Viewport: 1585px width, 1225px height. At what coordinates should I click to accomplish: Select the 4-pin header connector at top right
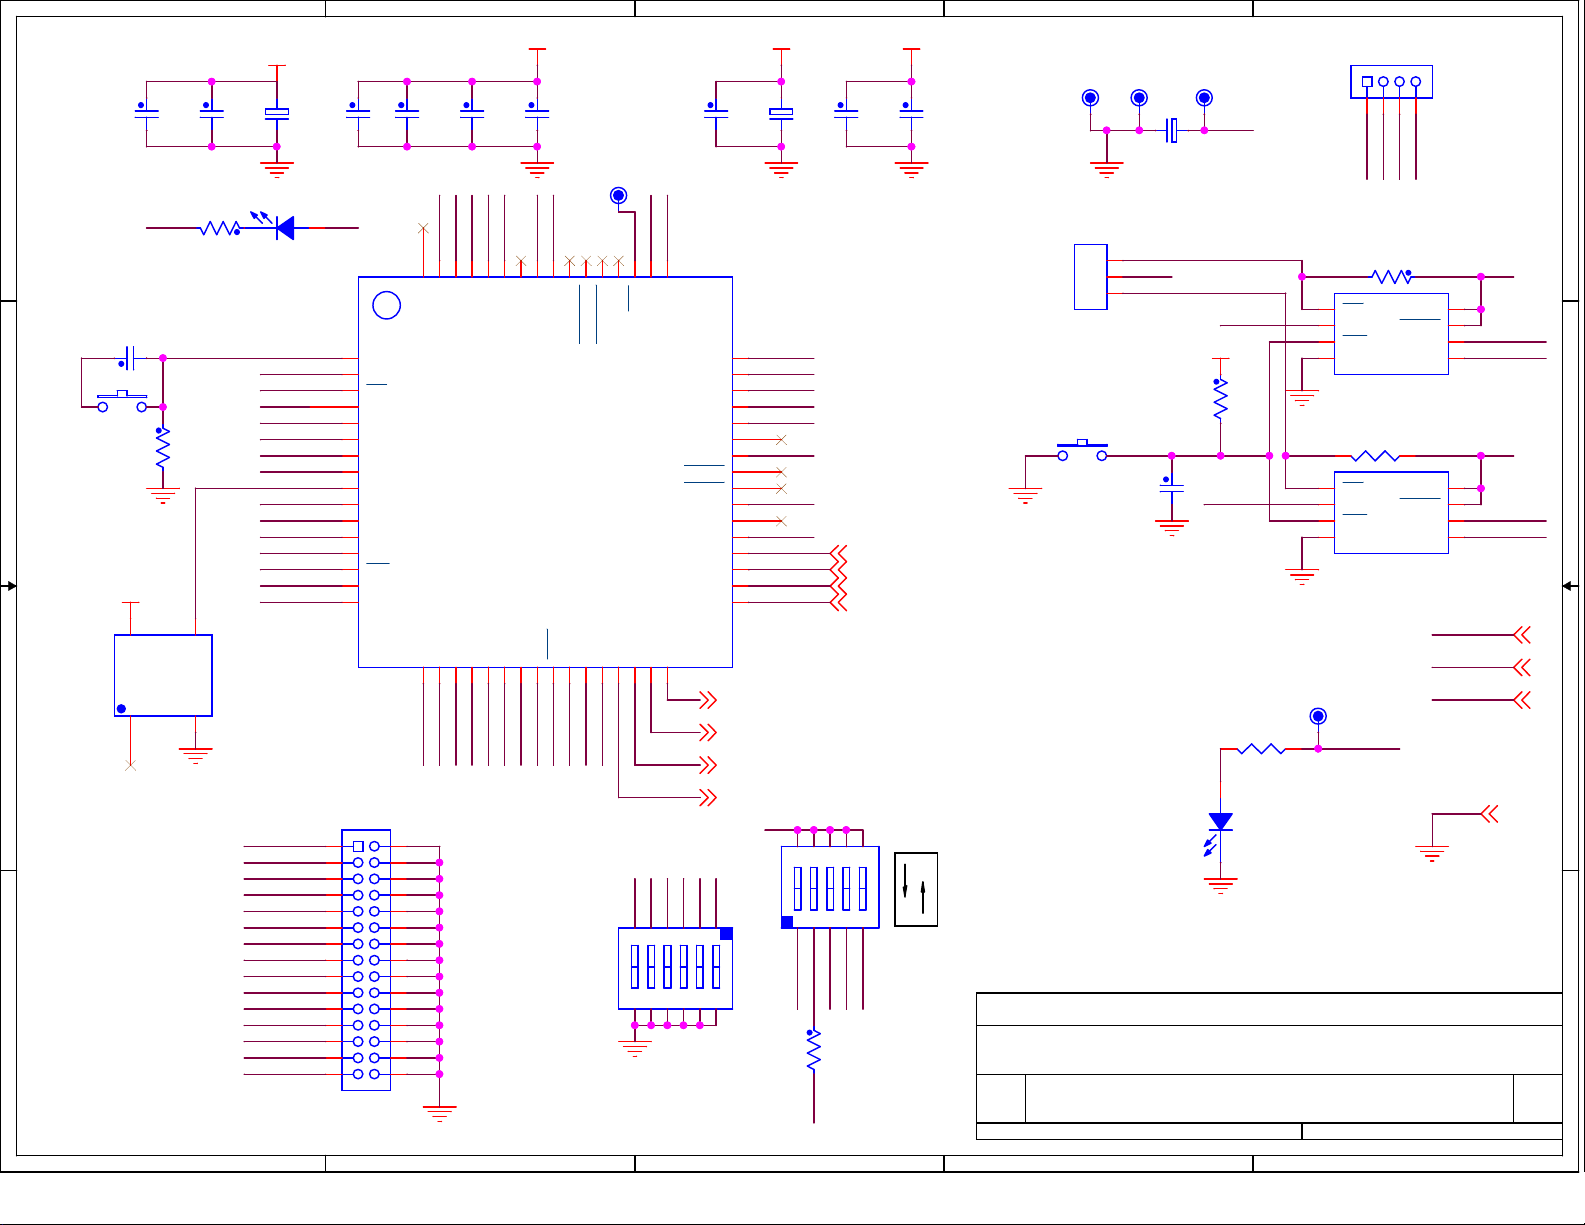1391,82
